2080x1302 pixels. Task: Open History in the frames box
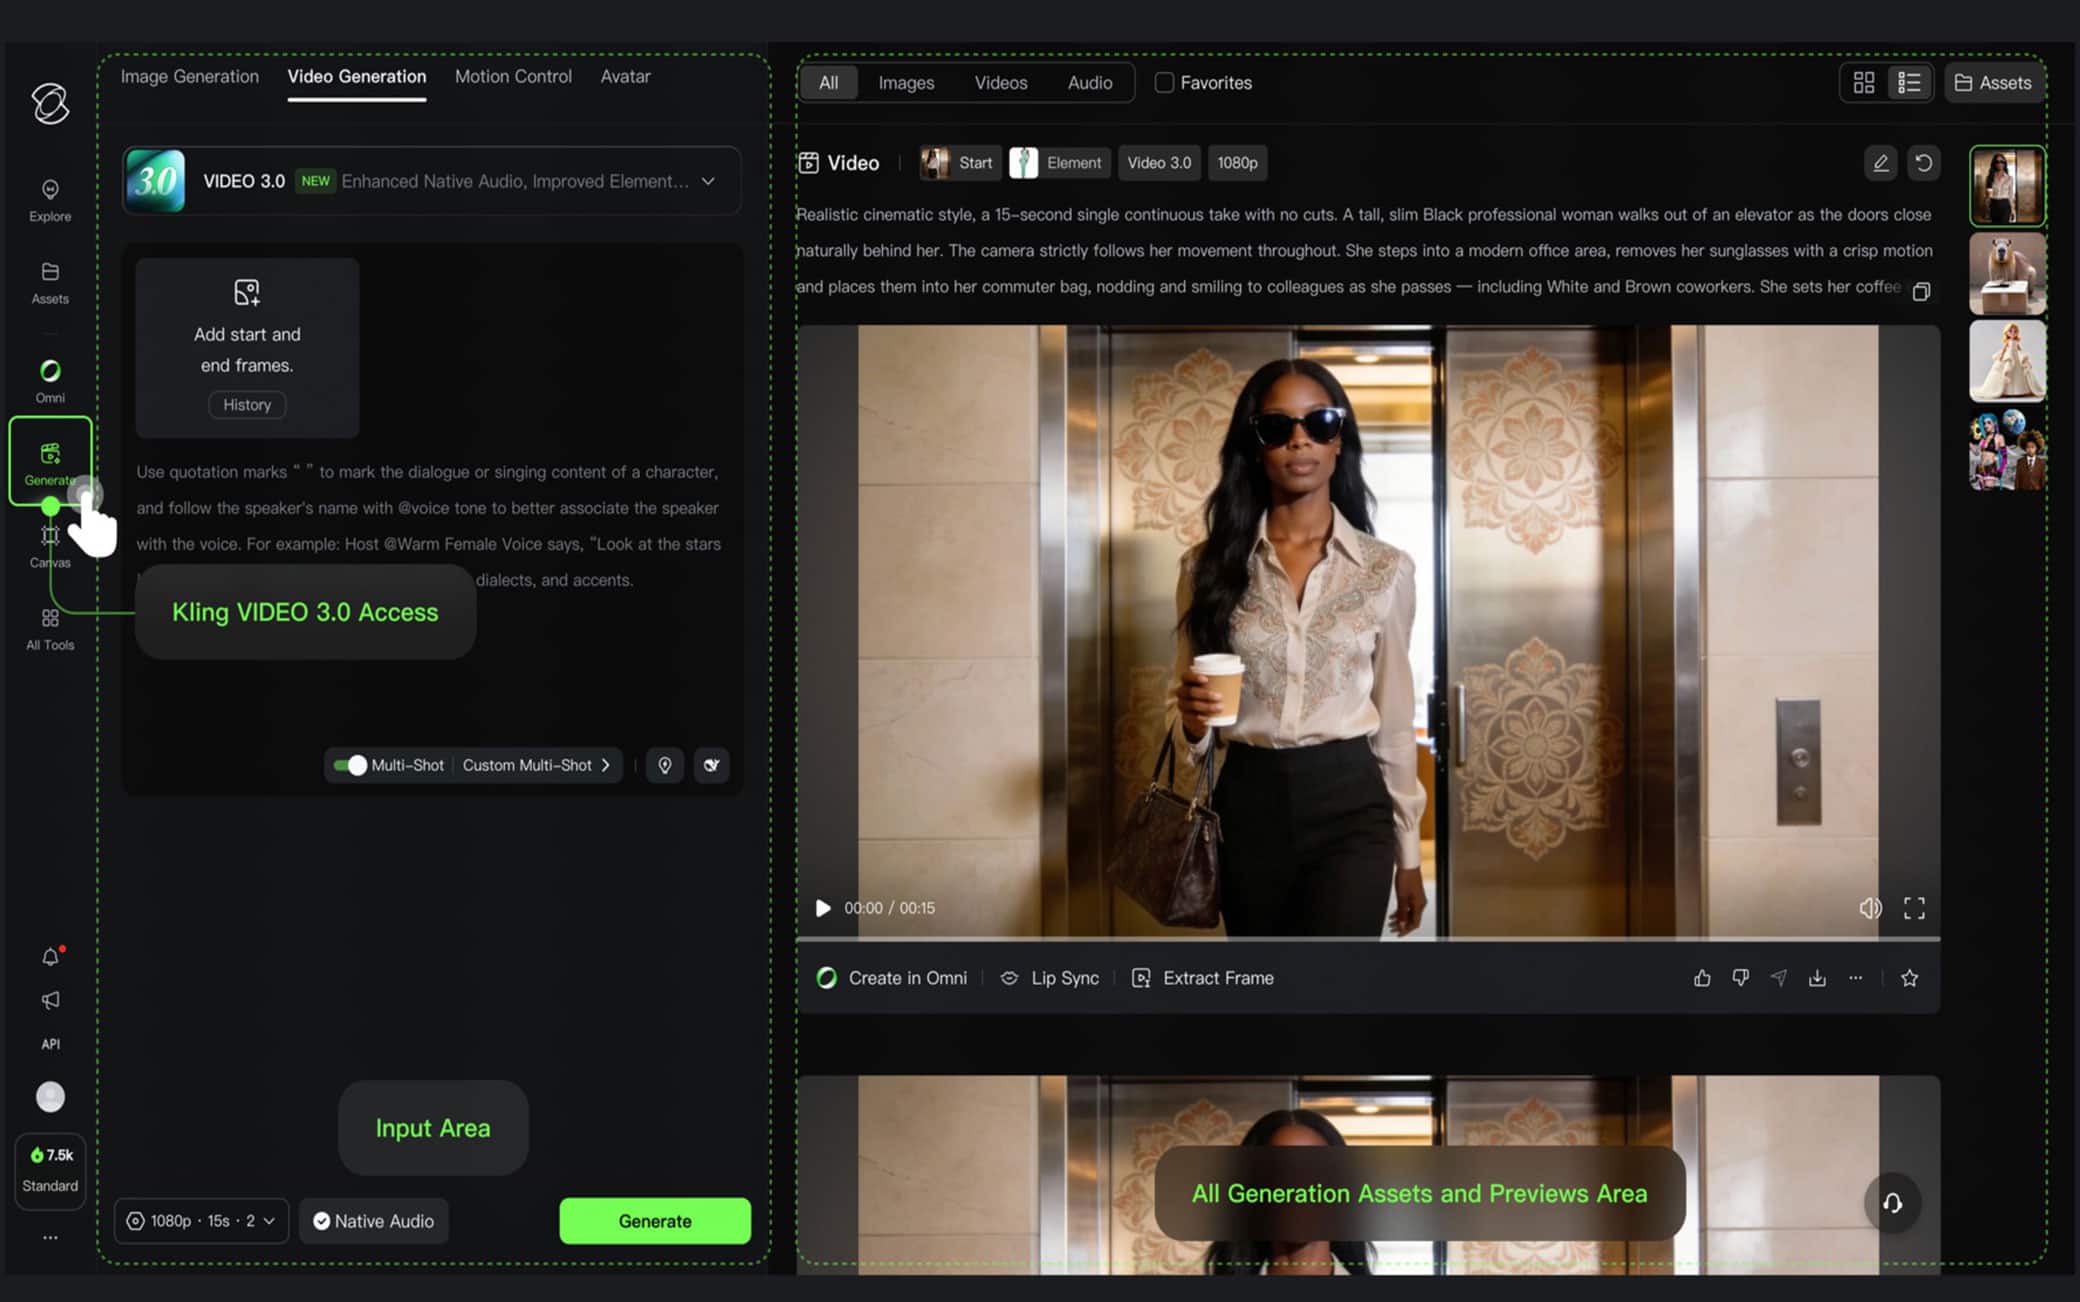click(x=247, y=405)
